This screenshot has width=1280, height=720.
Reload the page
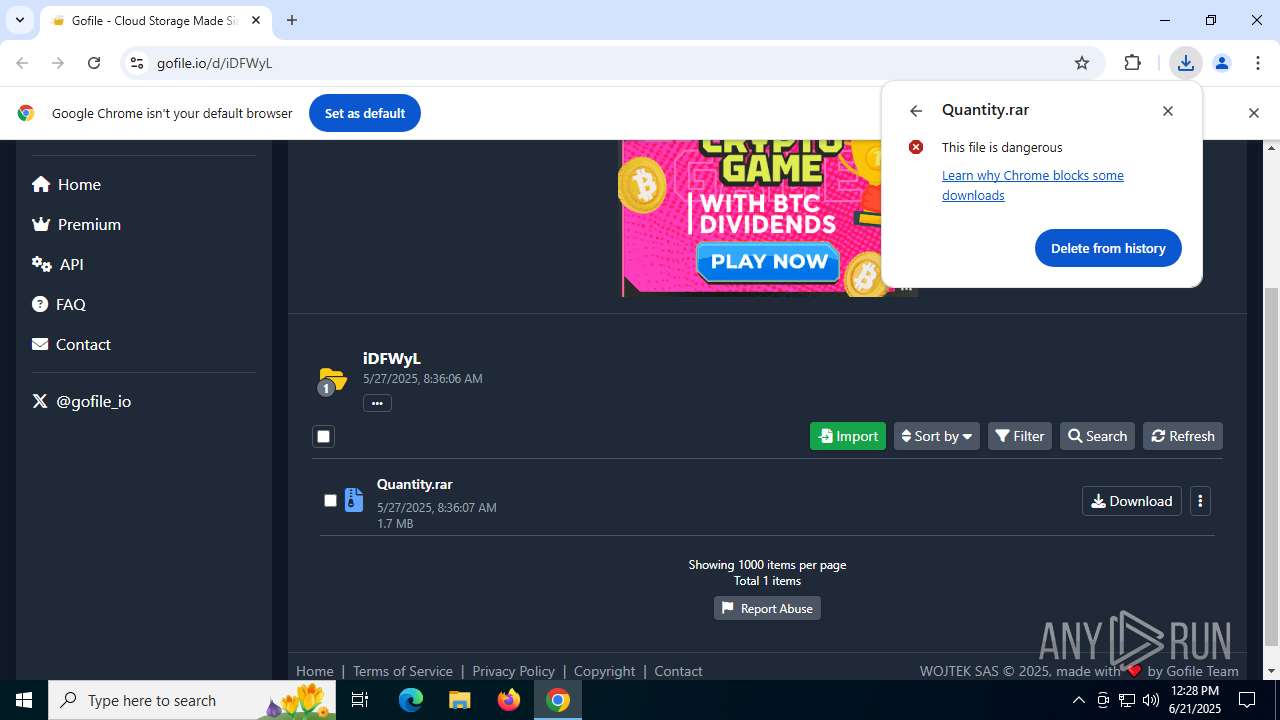pyautogui.click(x=94, y=63)
